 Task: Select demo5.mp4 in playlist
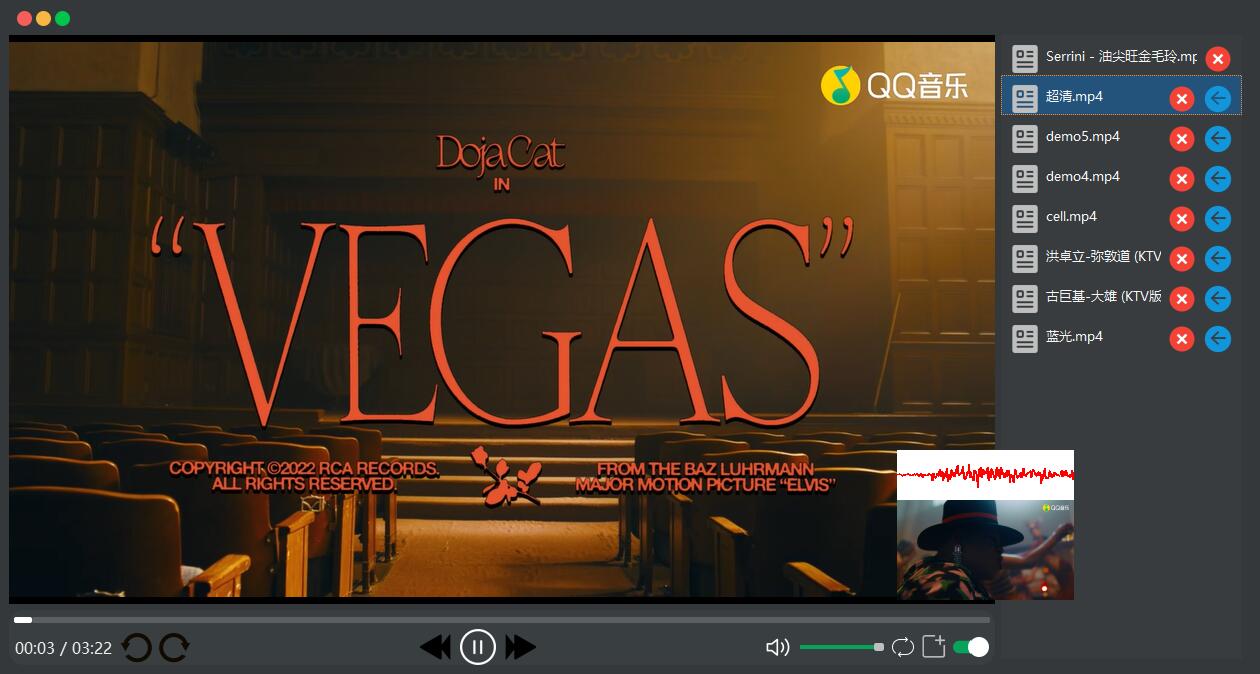coord(1121,136)
